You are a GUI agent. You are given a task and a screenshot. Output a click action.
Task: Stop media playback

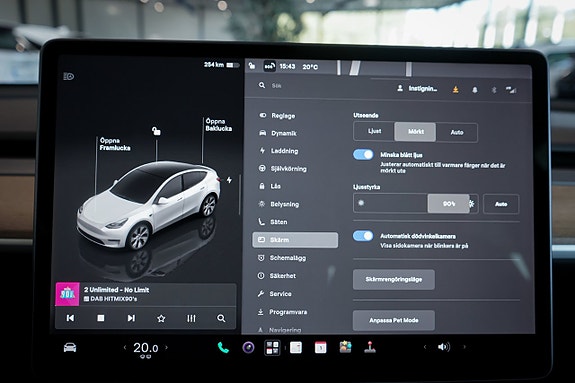point(101,318)
